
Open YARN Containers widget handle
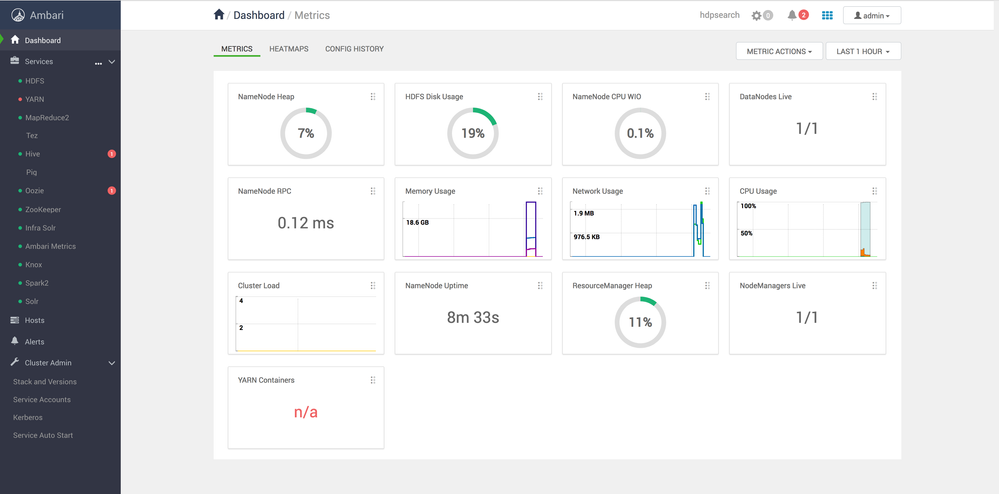[x=373, y=380]
